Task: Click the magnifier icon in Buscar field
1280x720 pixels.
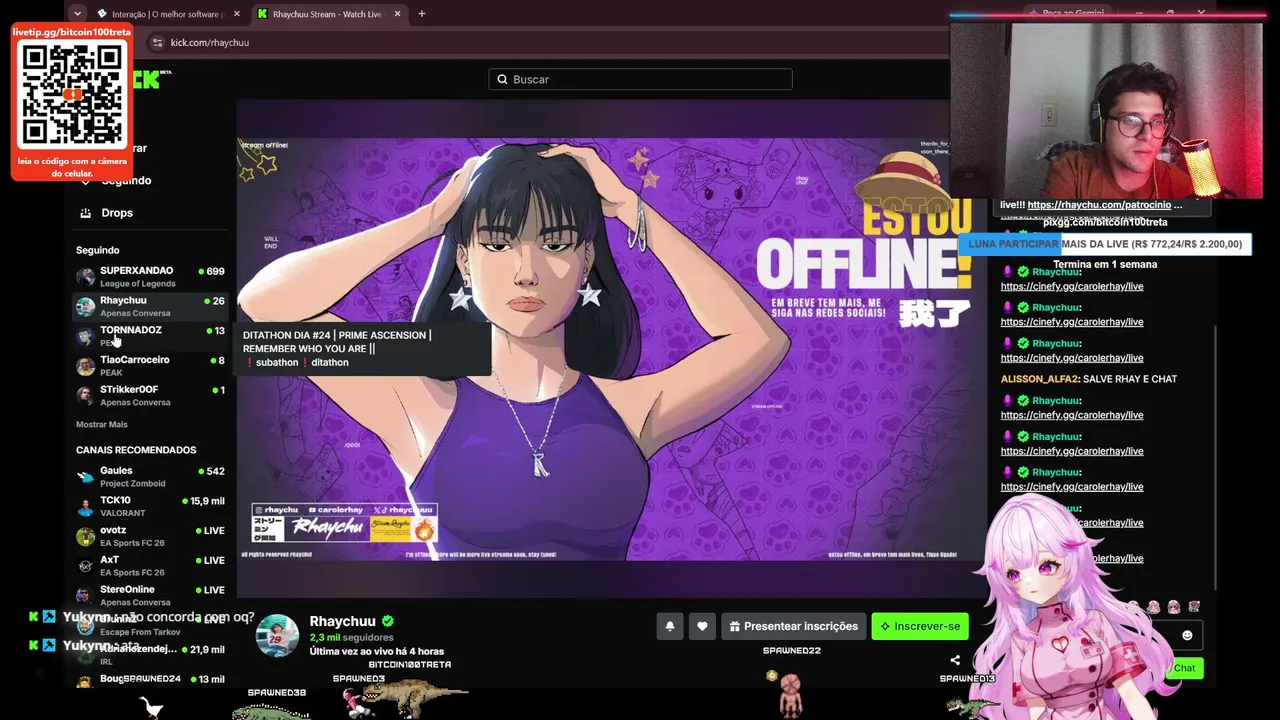Action: coord(502,79)
